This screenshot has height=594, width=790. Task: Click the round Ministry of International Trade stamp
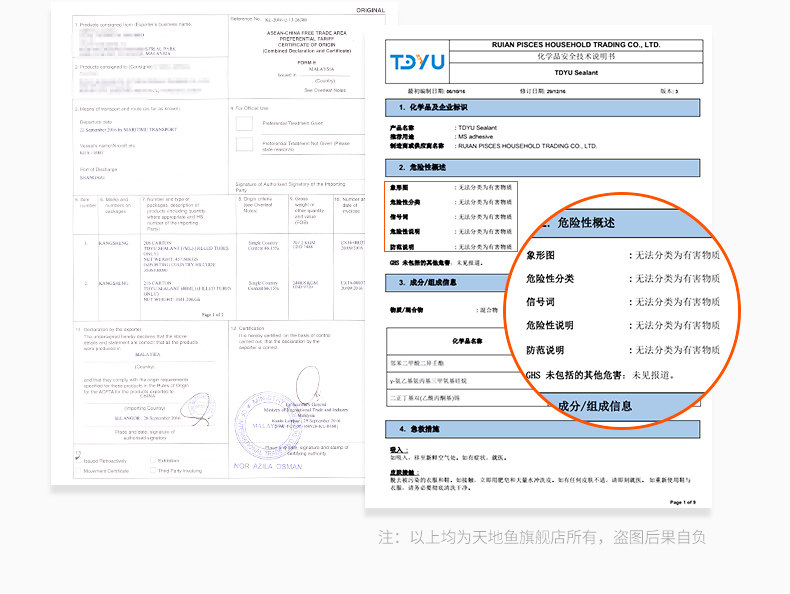coord(267,426)
